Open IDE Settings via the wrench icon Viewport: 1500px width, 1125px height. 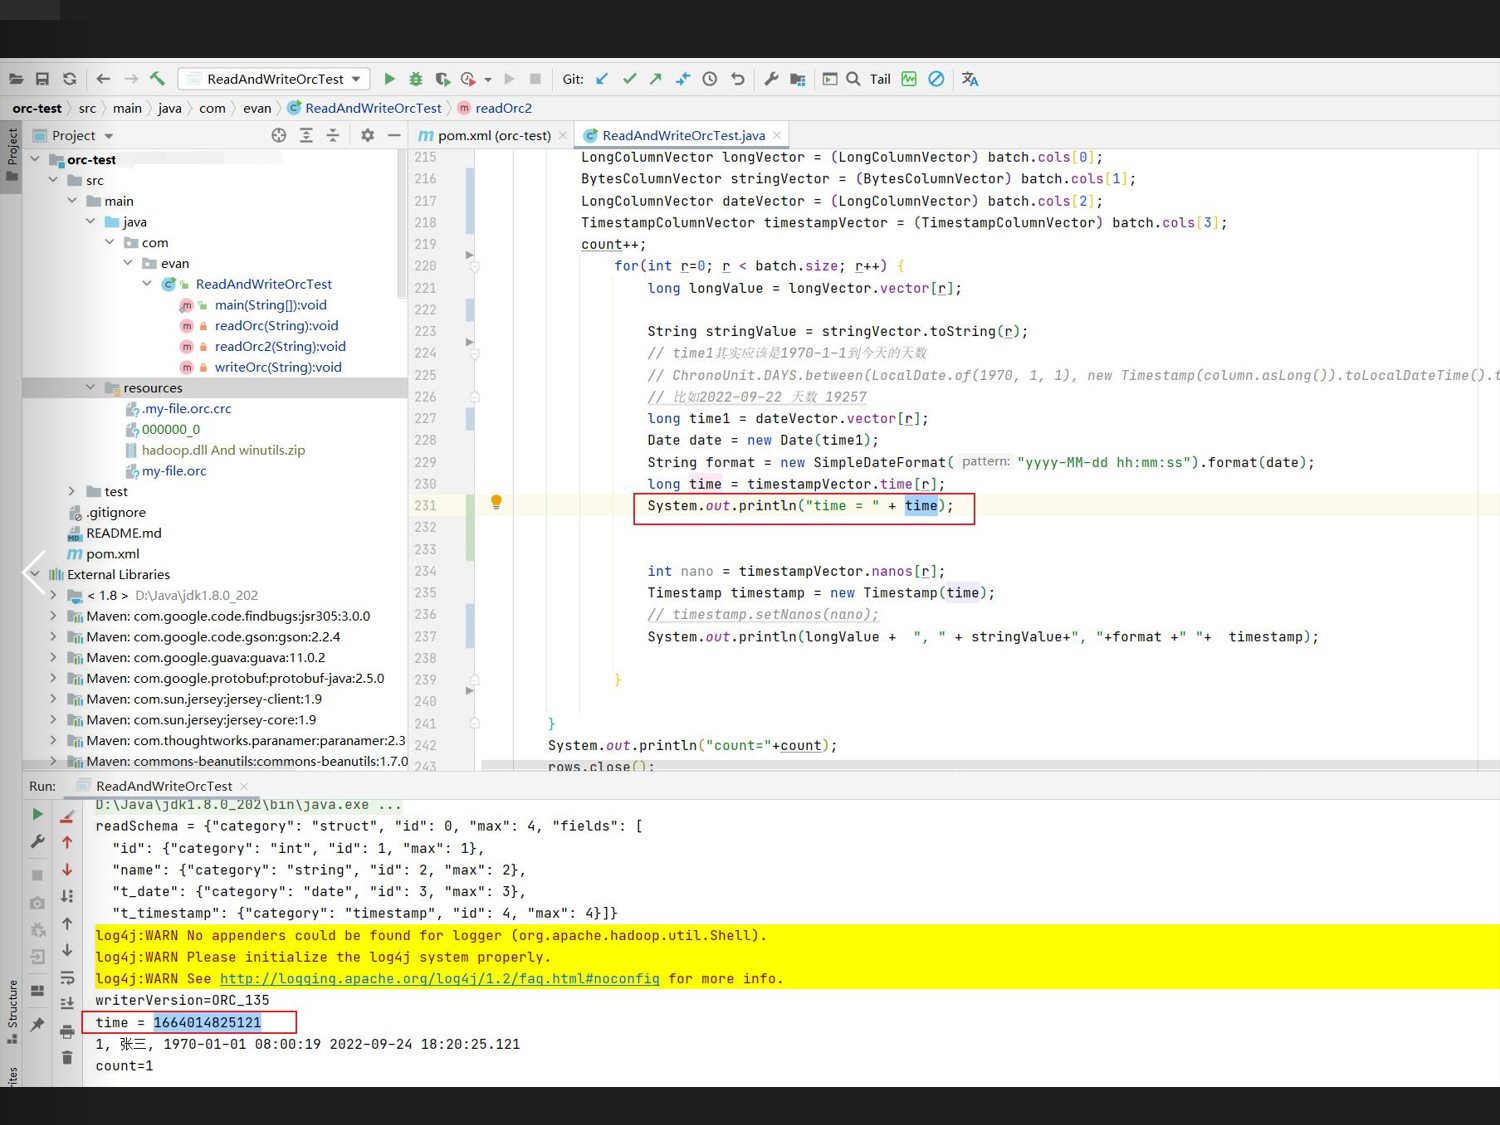tap(771, 78)
